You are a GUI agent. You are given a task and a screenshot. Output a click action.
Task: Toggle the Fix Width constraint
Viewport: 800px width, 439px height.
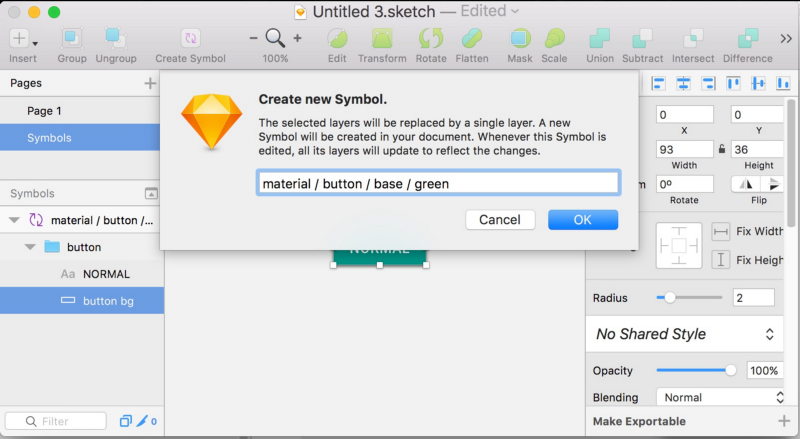(721, 232)
